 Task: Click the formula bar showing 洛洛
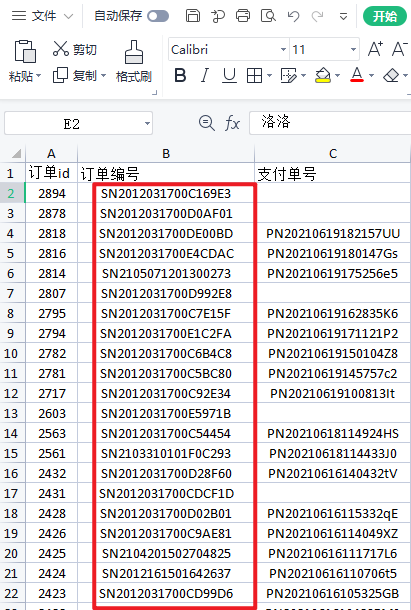click(x=330, y=123)
